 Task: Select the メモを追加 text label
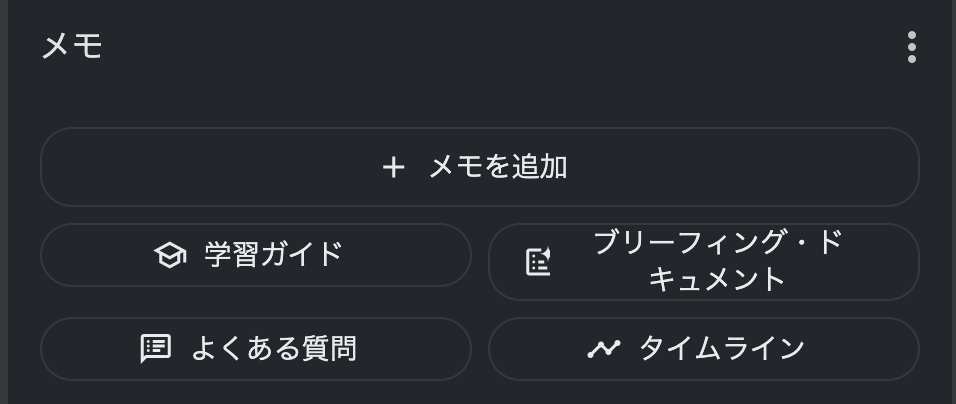click(x=498, y=167)
